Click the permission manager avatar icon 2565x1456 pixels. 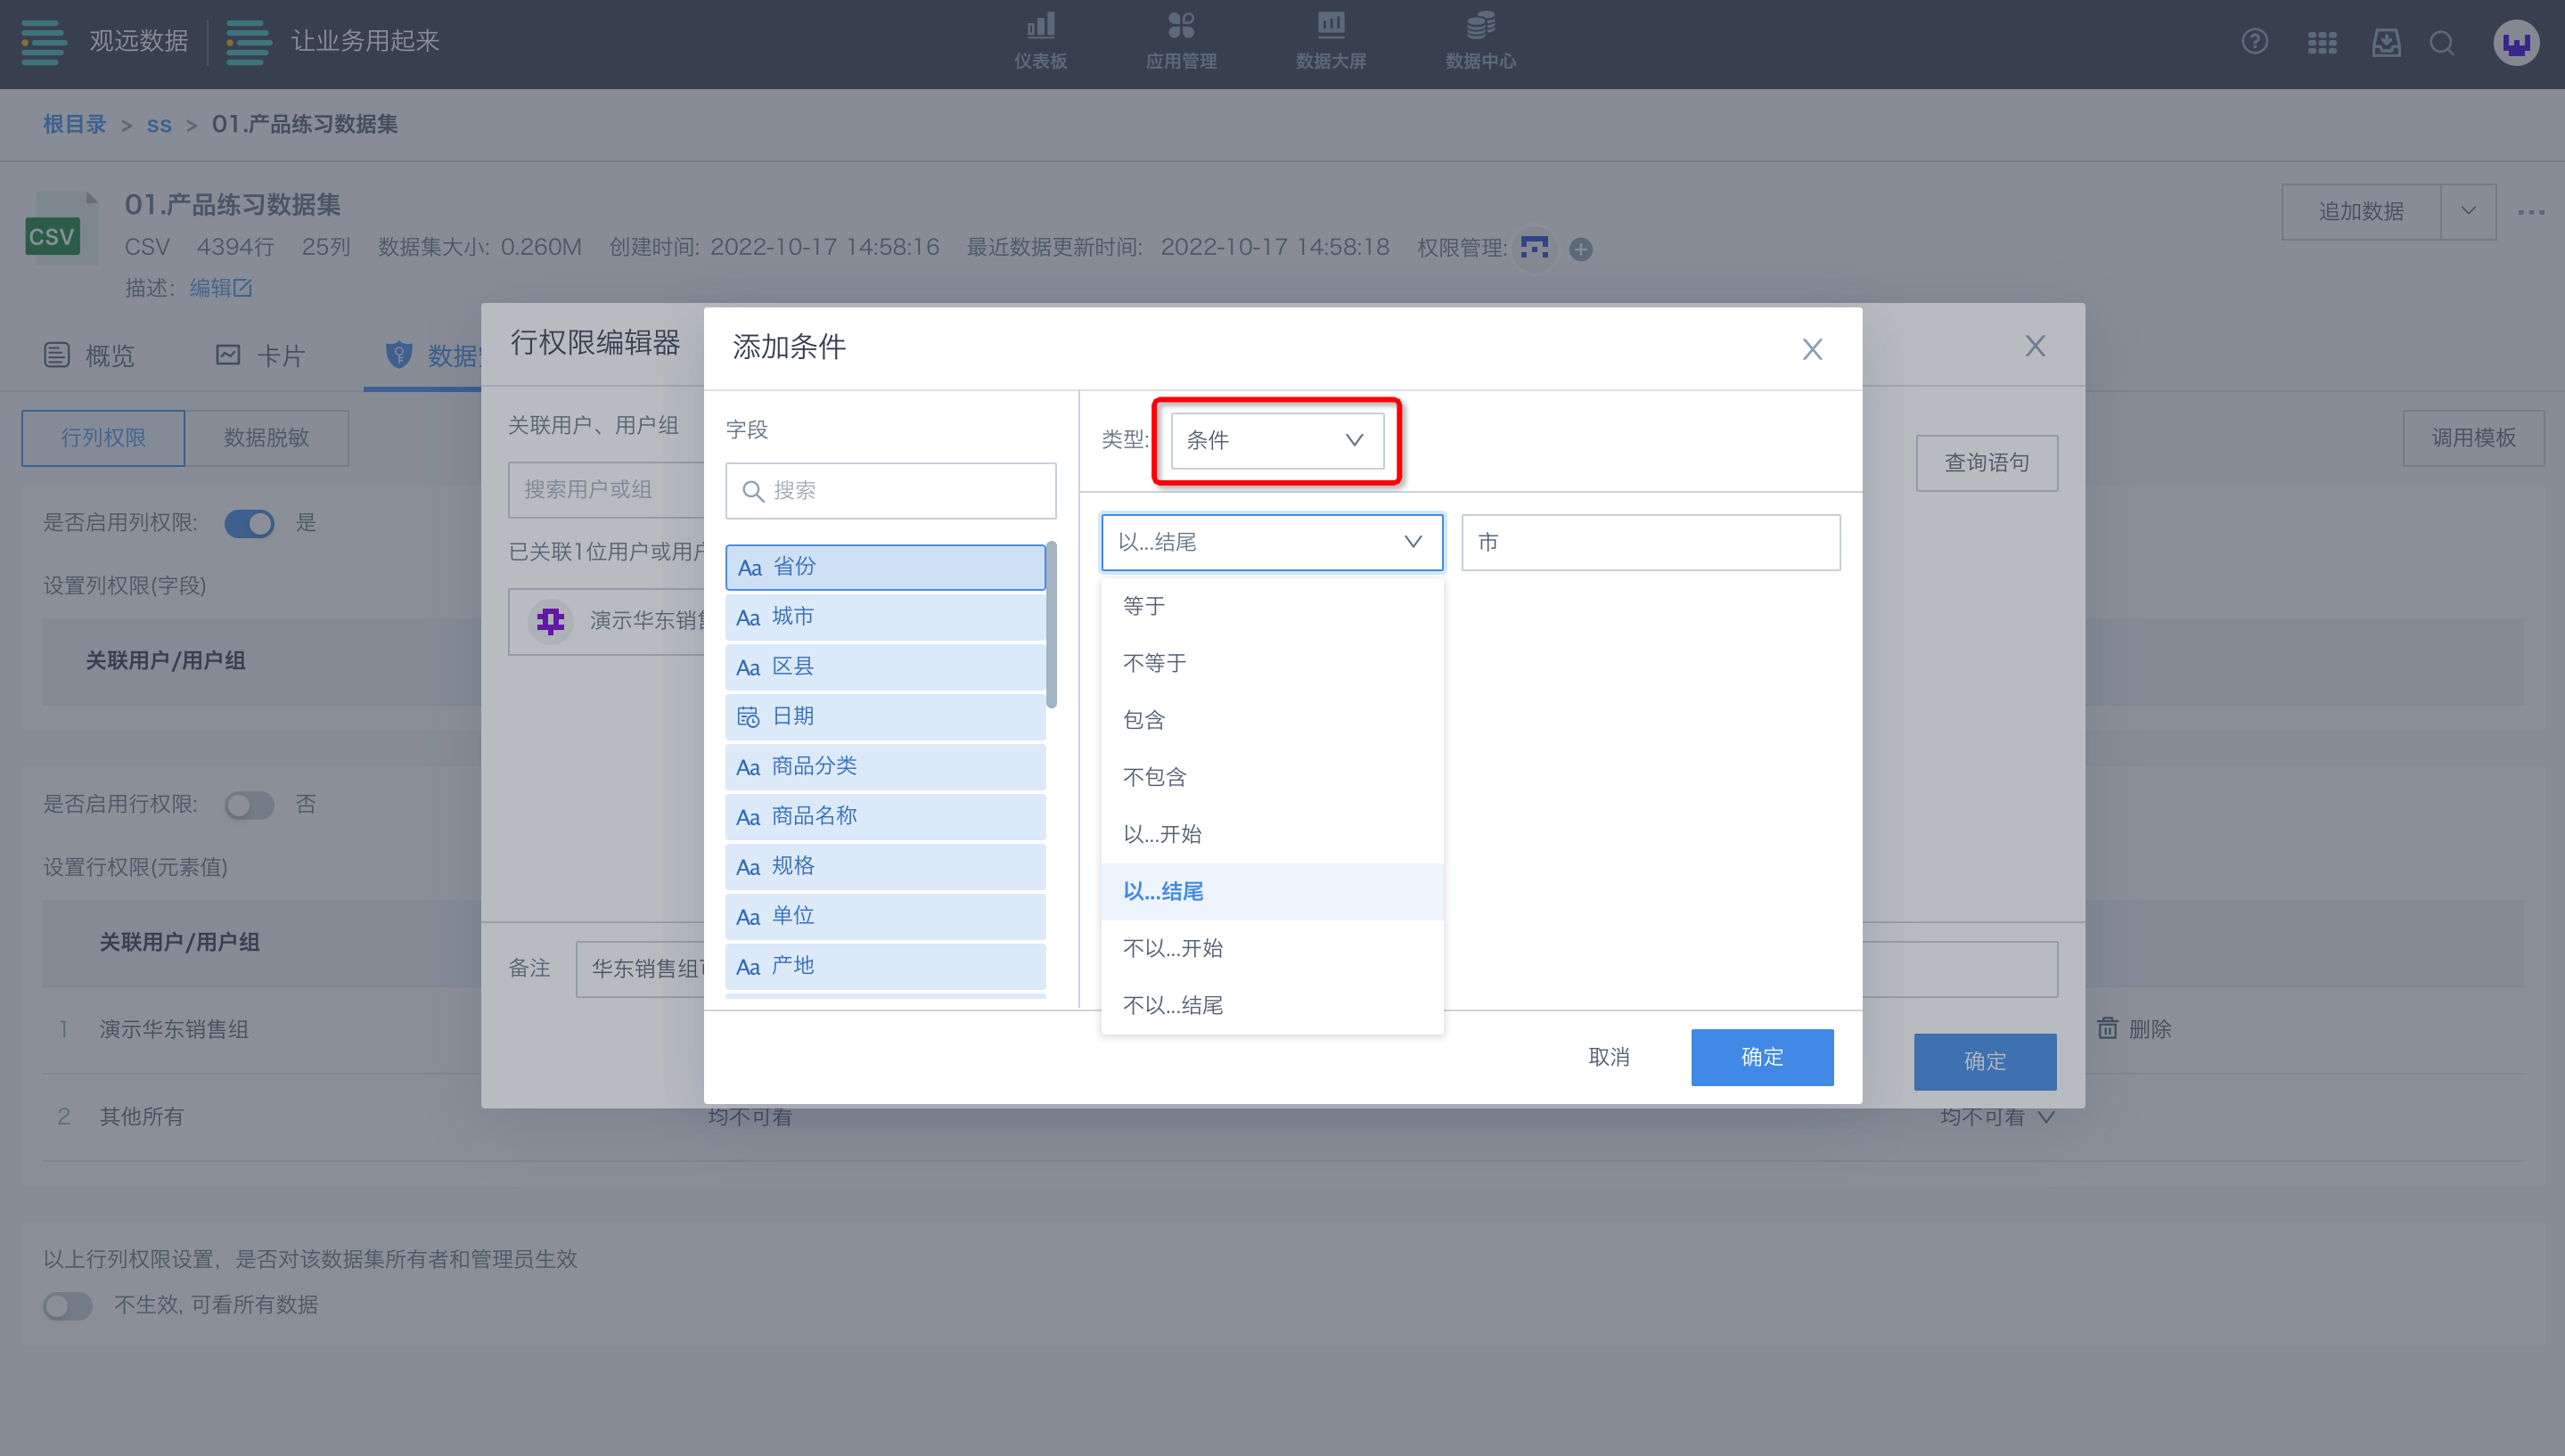click(1534, 247)
